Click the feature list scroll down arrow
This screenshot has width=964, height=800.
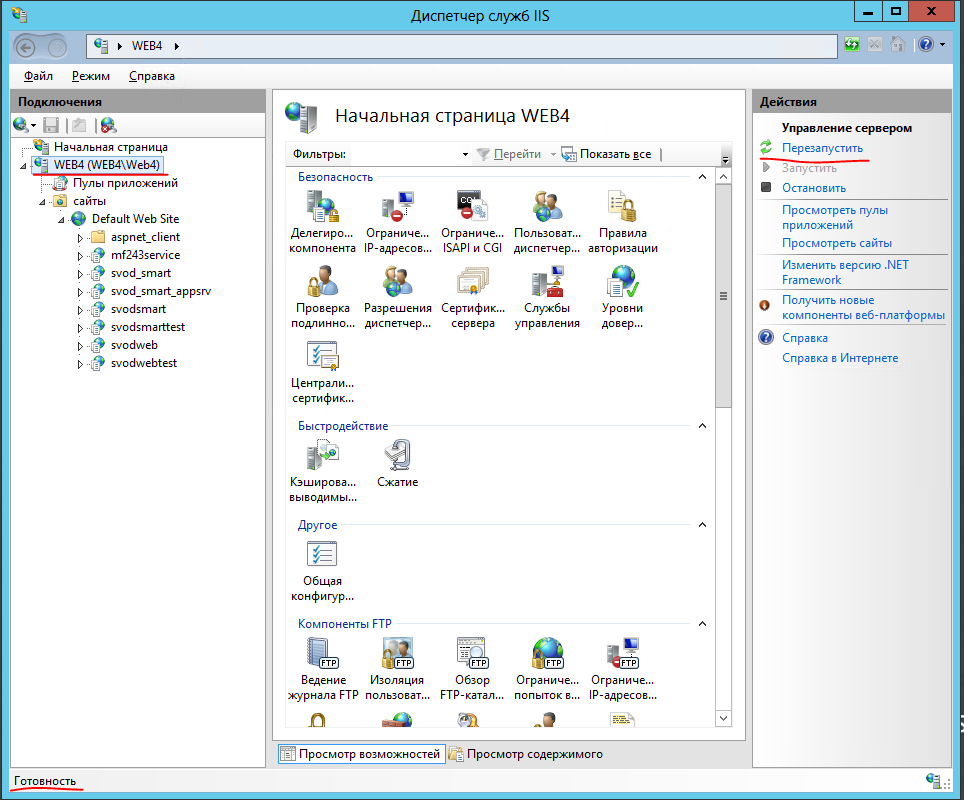click(724, 718)
